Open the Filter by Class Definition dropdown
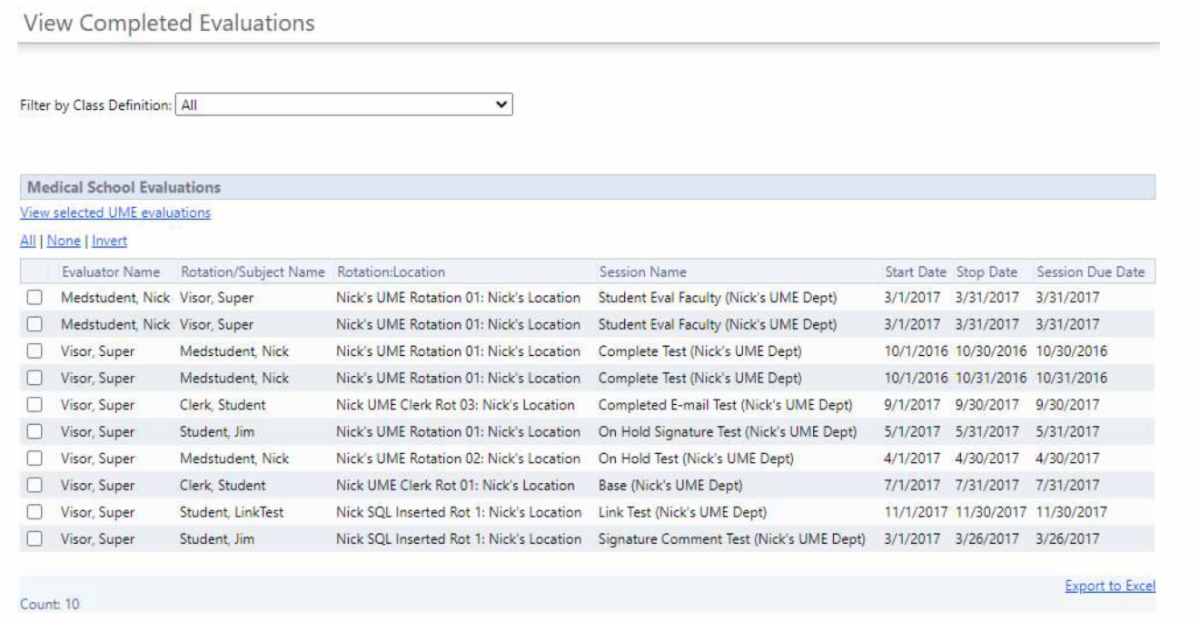The height and width of the screenshot is (622, 1200). click(343, 104)
